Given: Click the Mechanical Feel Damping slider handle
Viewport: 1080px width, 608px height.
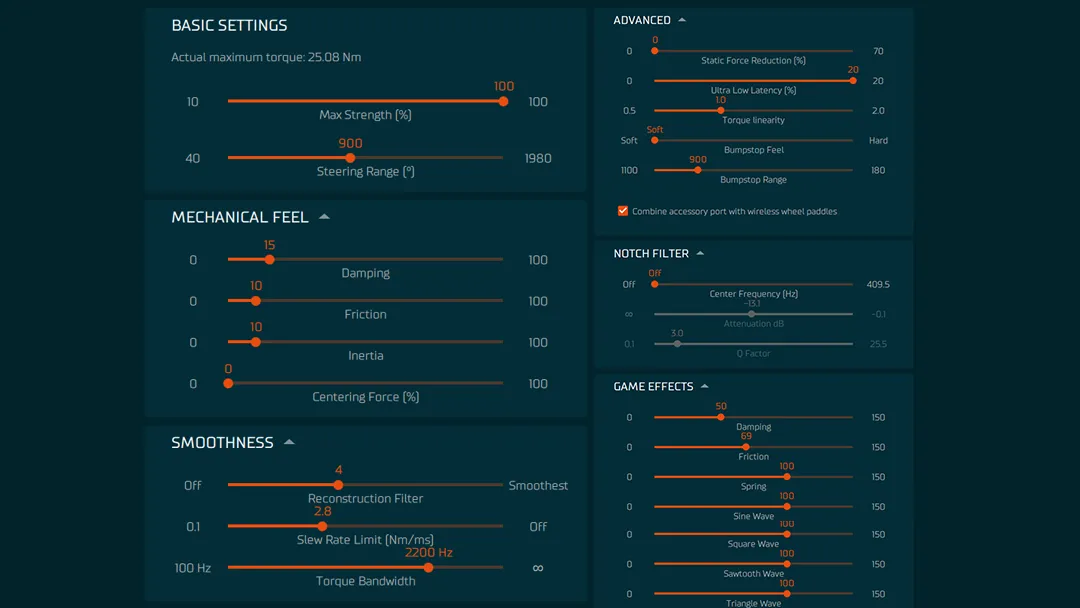Looking at the screenshot, I should [x=269, y=260].
